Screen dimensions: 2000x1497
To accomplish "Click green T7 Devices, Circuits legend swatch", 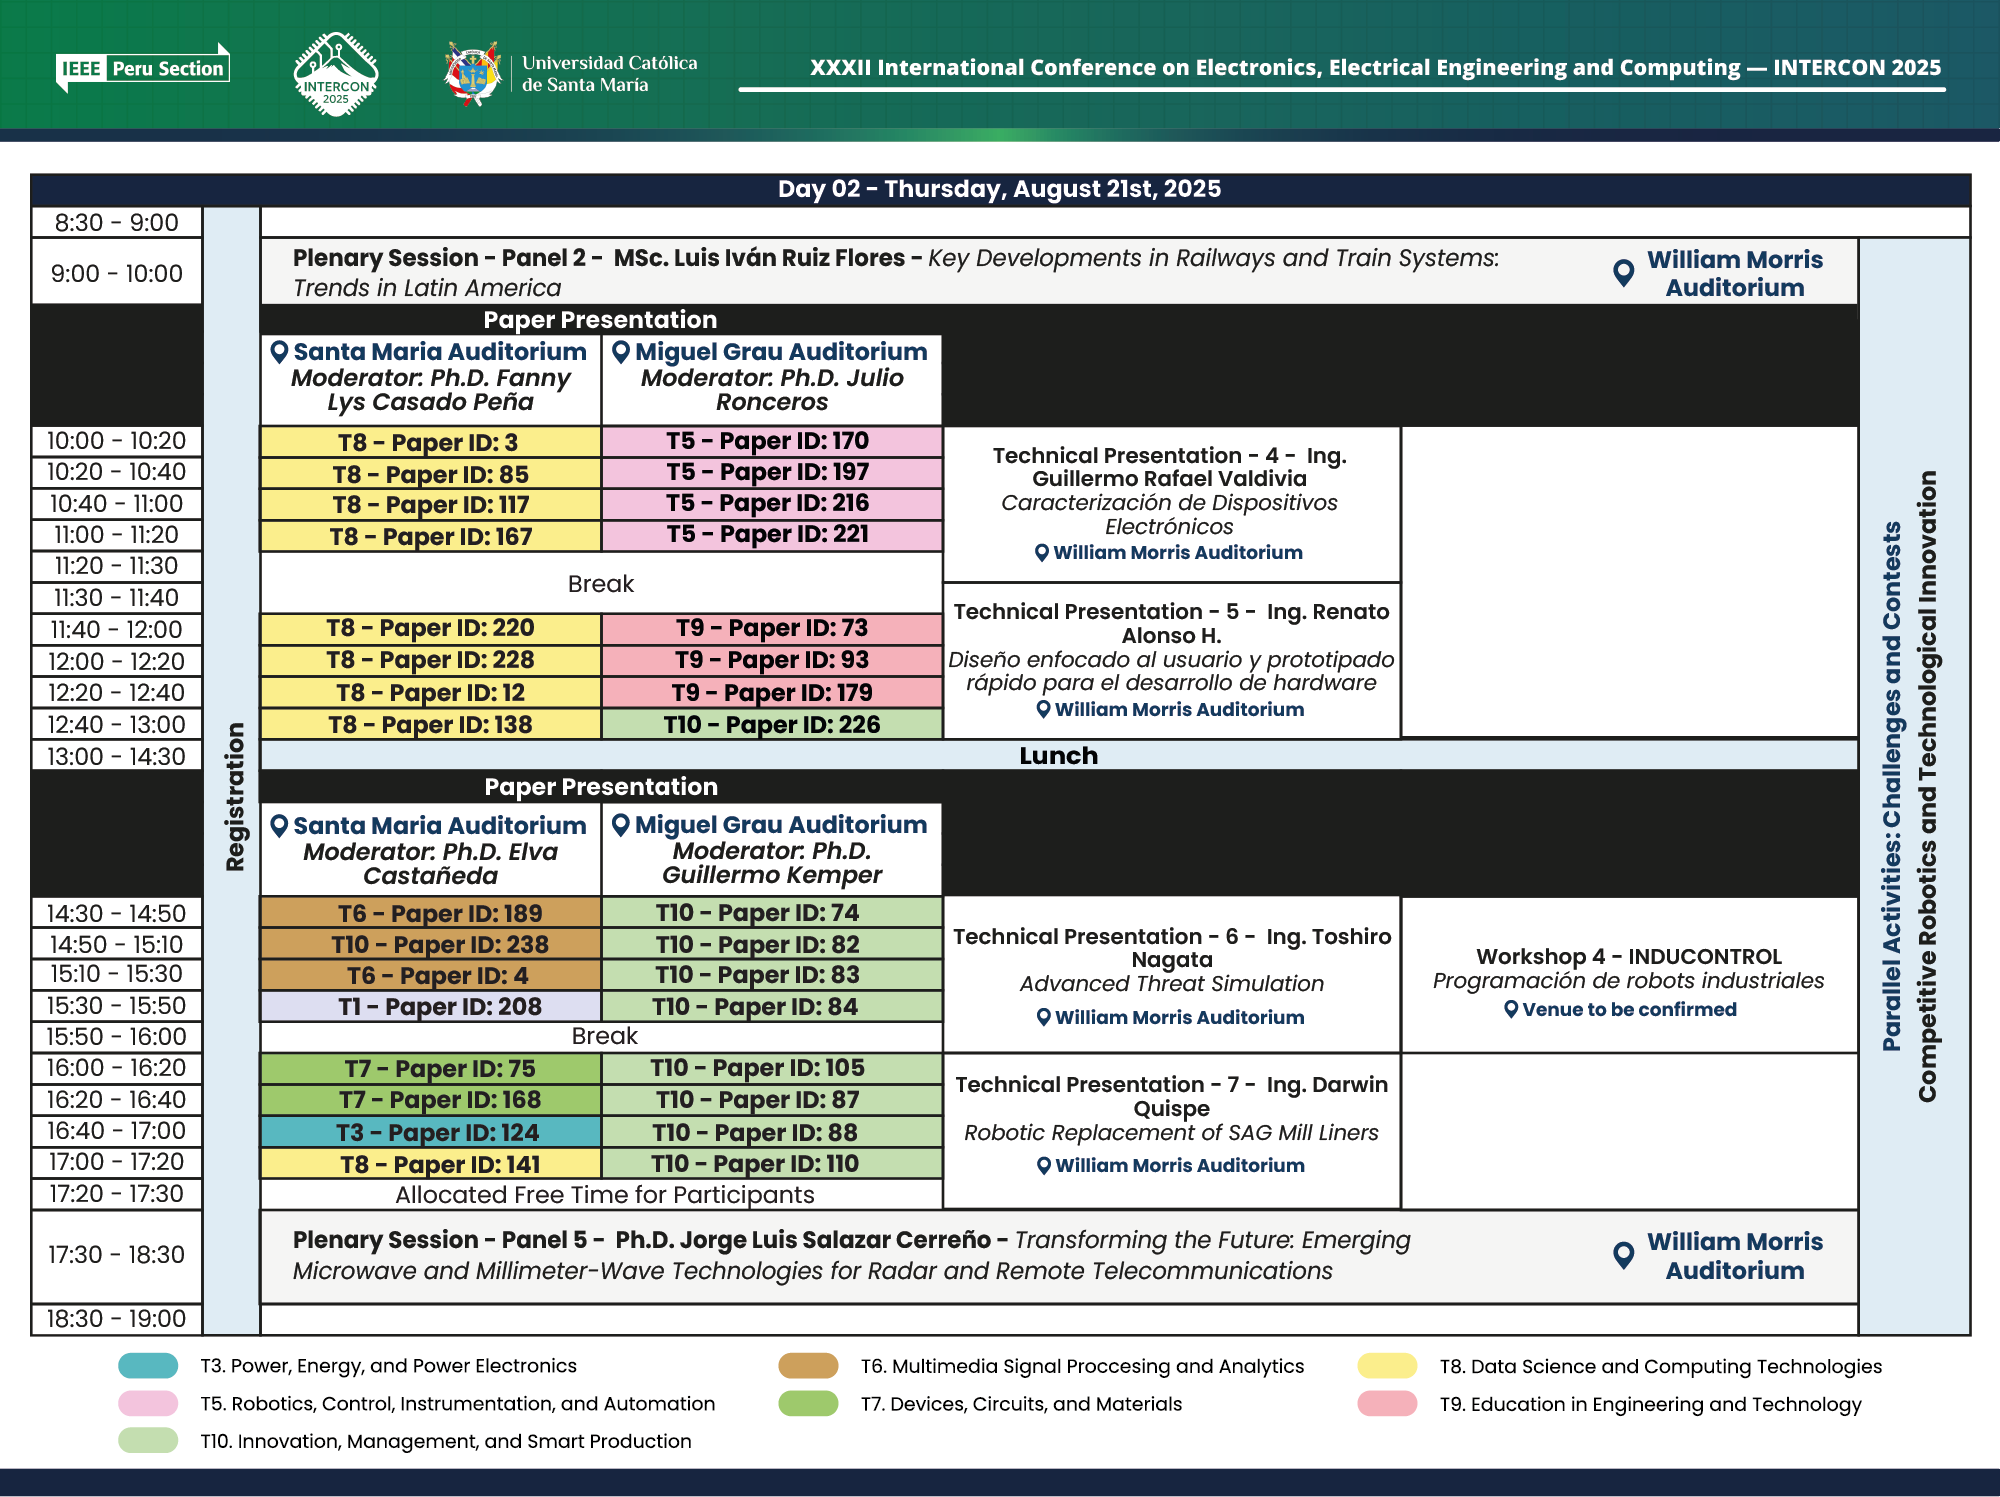I will click(809, 1404).
